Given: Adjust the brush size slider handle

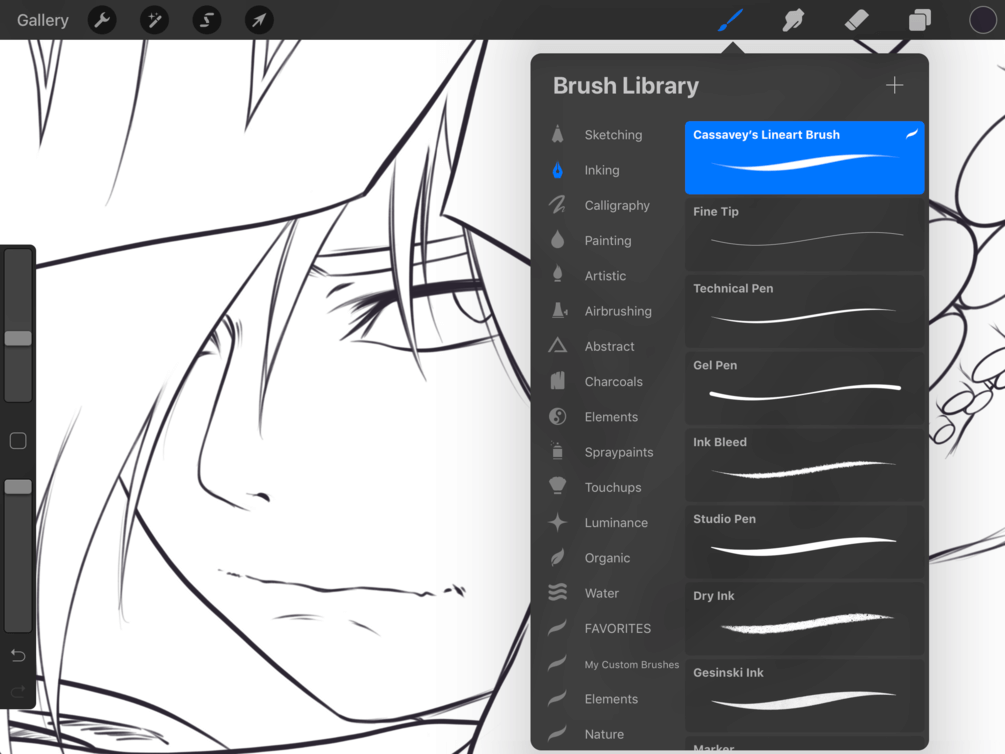Looking at the screenshot, I should tap(18, 339).
